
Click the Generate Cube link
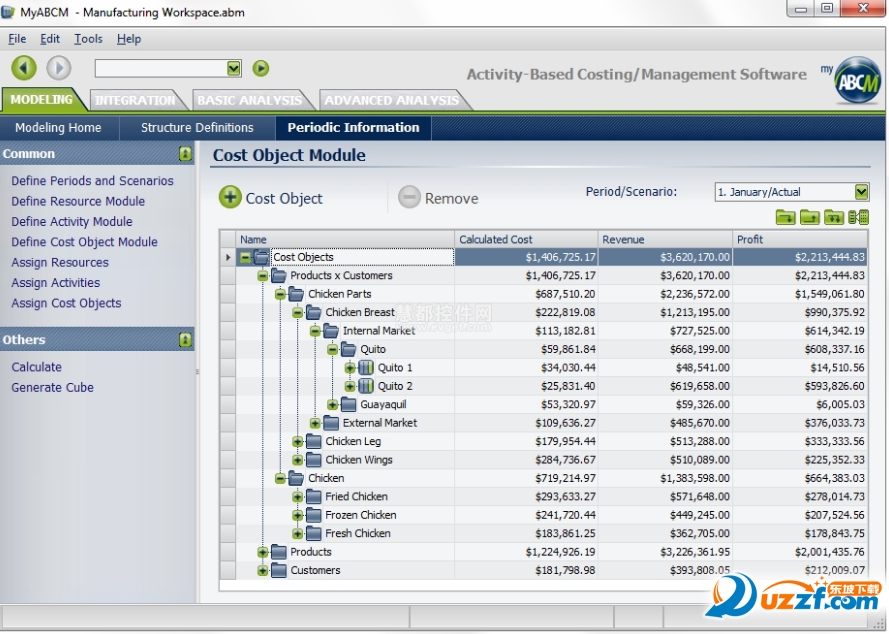tap(53, 387)
